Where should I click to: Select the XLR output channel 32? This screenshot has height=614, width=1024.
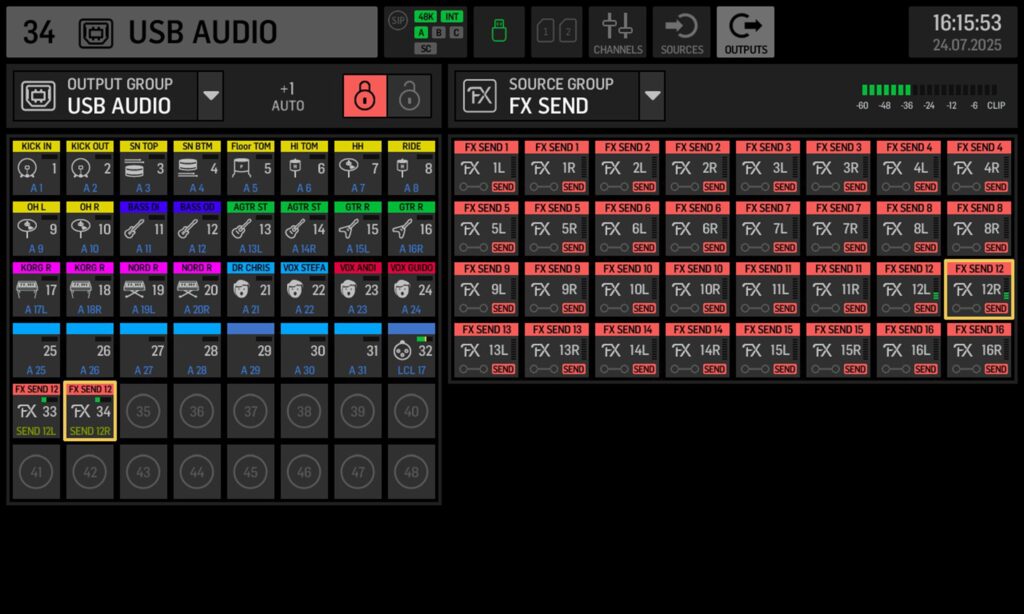coord(412,349)
